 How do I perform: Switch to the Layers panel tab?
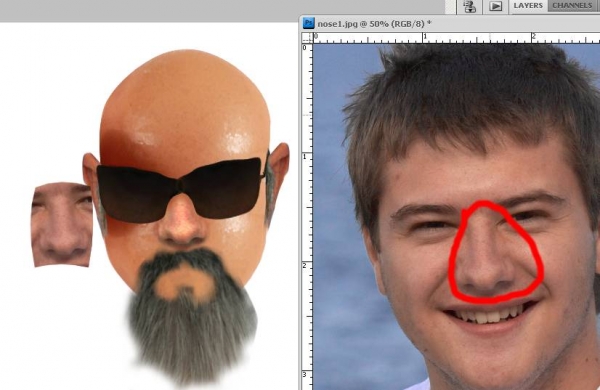point(528,6)
